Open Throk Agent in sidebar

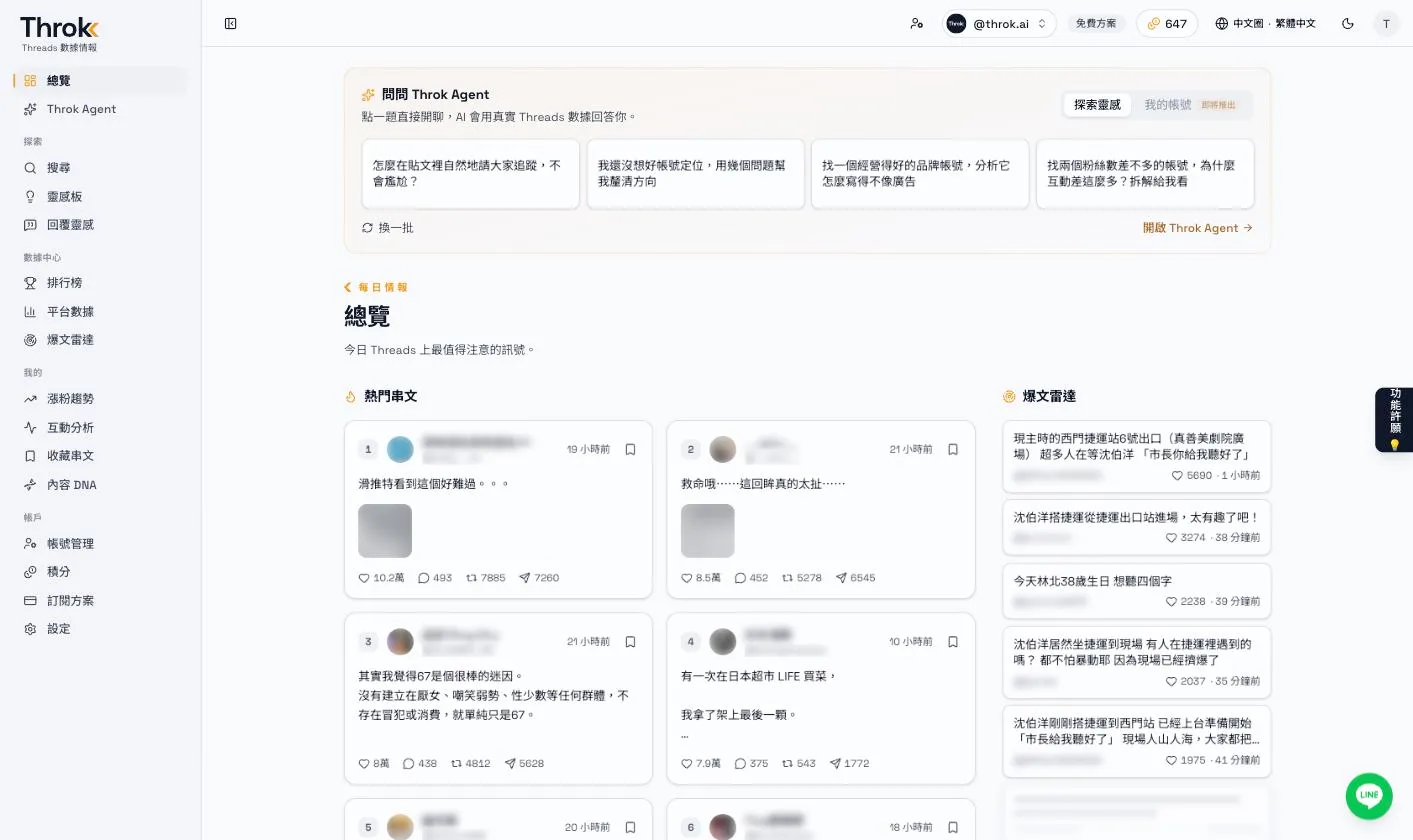(x=100, y=109)
